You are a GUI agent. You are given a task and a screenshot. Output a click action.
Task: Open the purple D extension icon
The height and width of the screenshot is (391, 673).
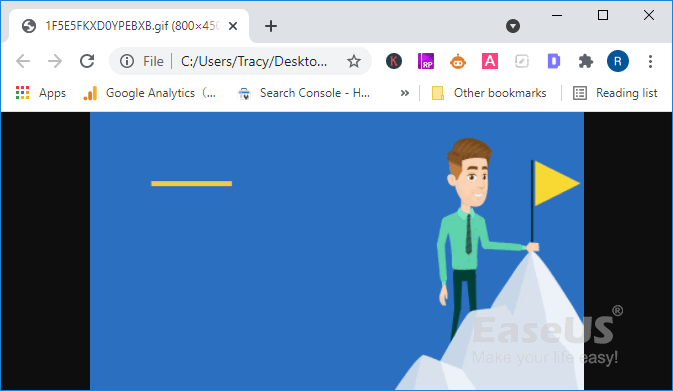click(x=554, y=61)
